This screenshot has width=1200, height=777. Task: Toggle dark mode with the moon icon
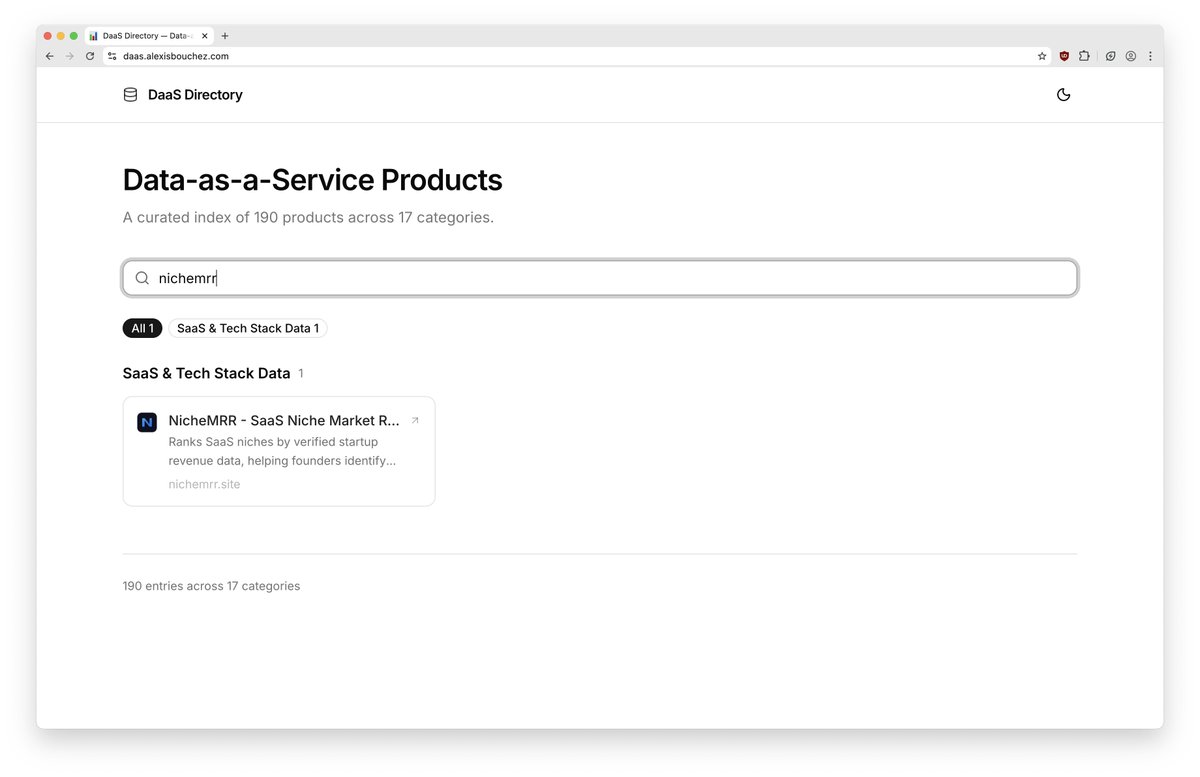point(1063,95)
